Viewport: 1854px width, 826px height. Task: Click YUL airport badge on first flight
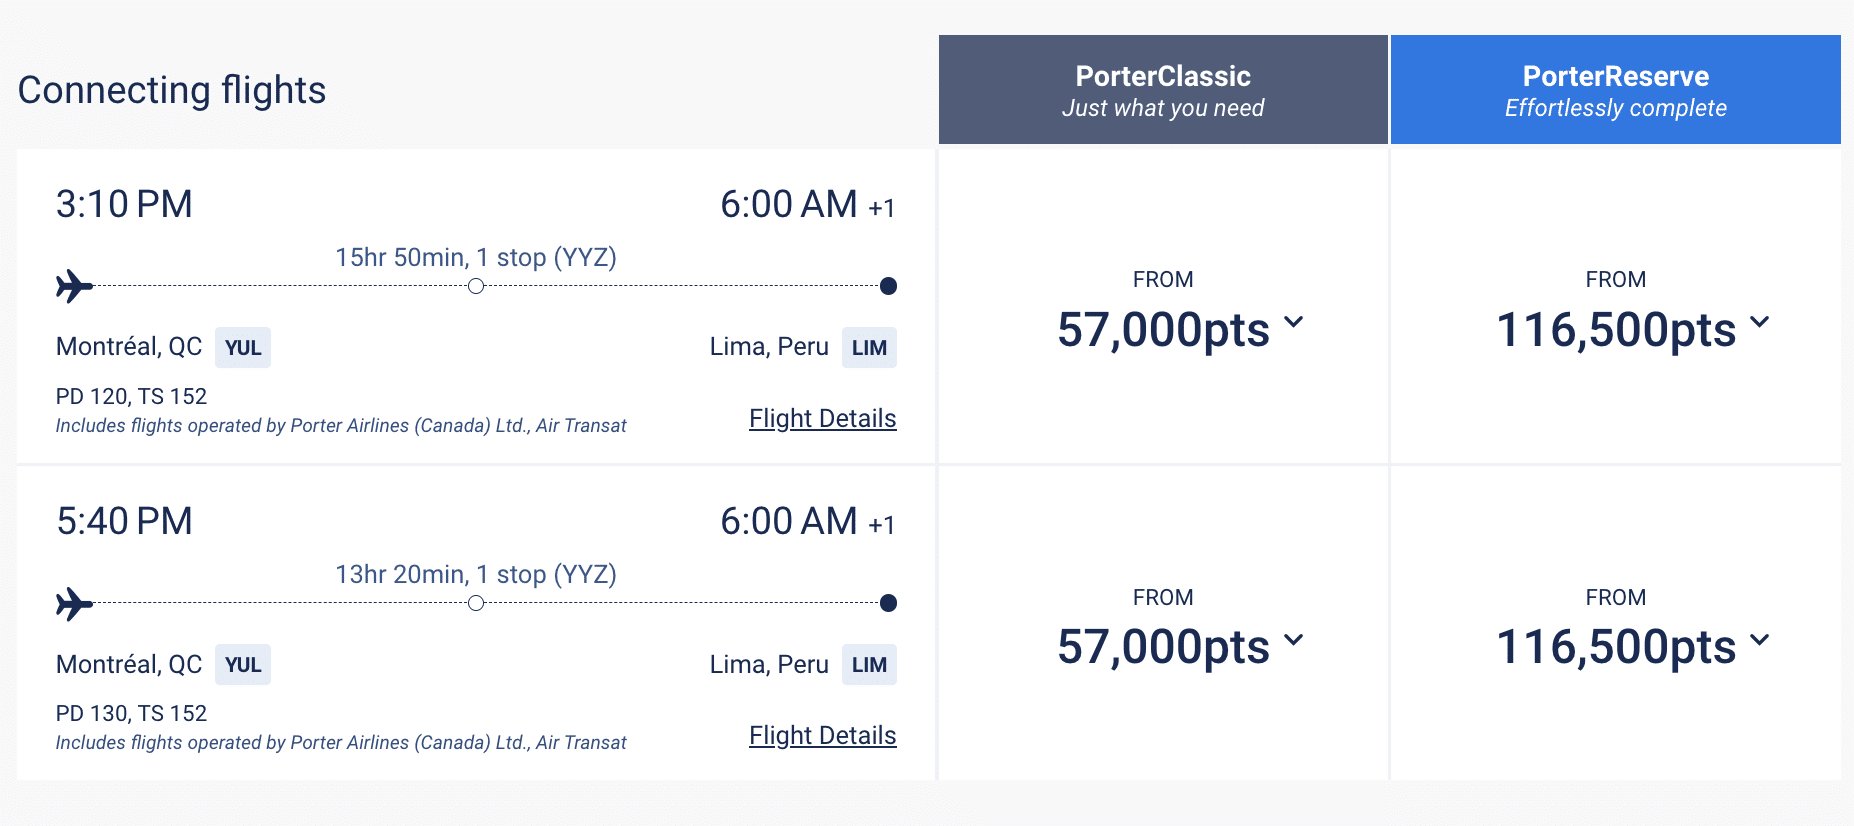(243, 348)
